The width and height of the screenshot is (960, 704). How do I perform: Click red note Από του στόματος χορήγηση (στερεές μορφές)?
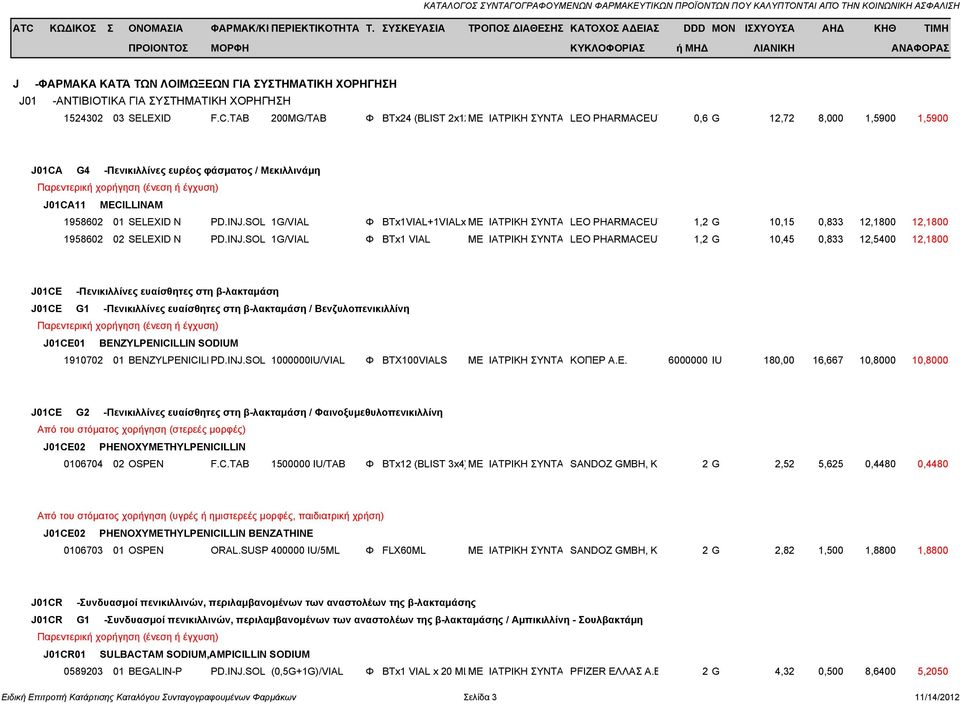click(141, 430)
